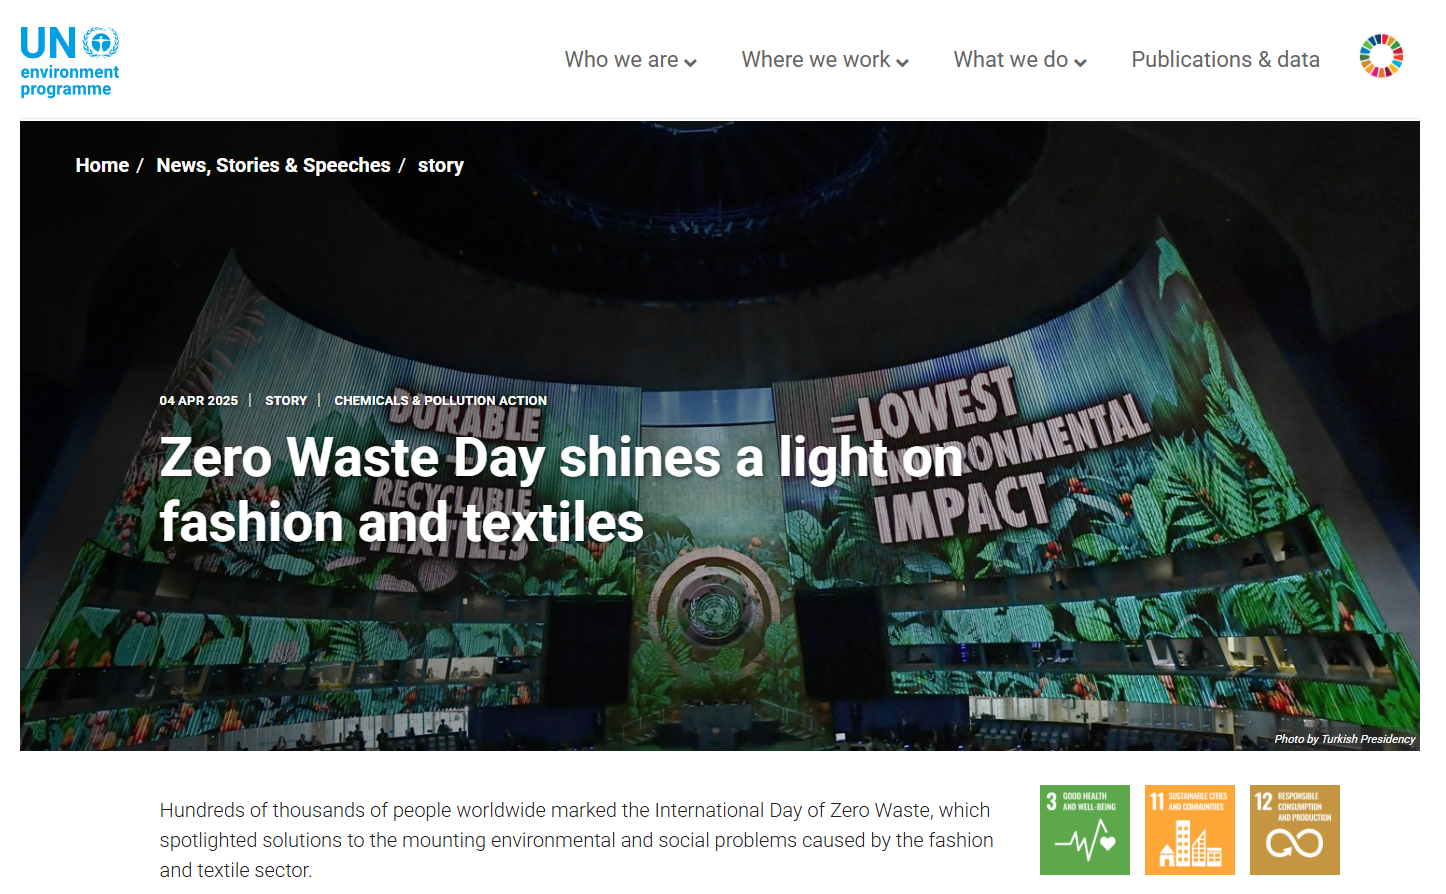Expand the What we do chevron

coord(1080,62)
